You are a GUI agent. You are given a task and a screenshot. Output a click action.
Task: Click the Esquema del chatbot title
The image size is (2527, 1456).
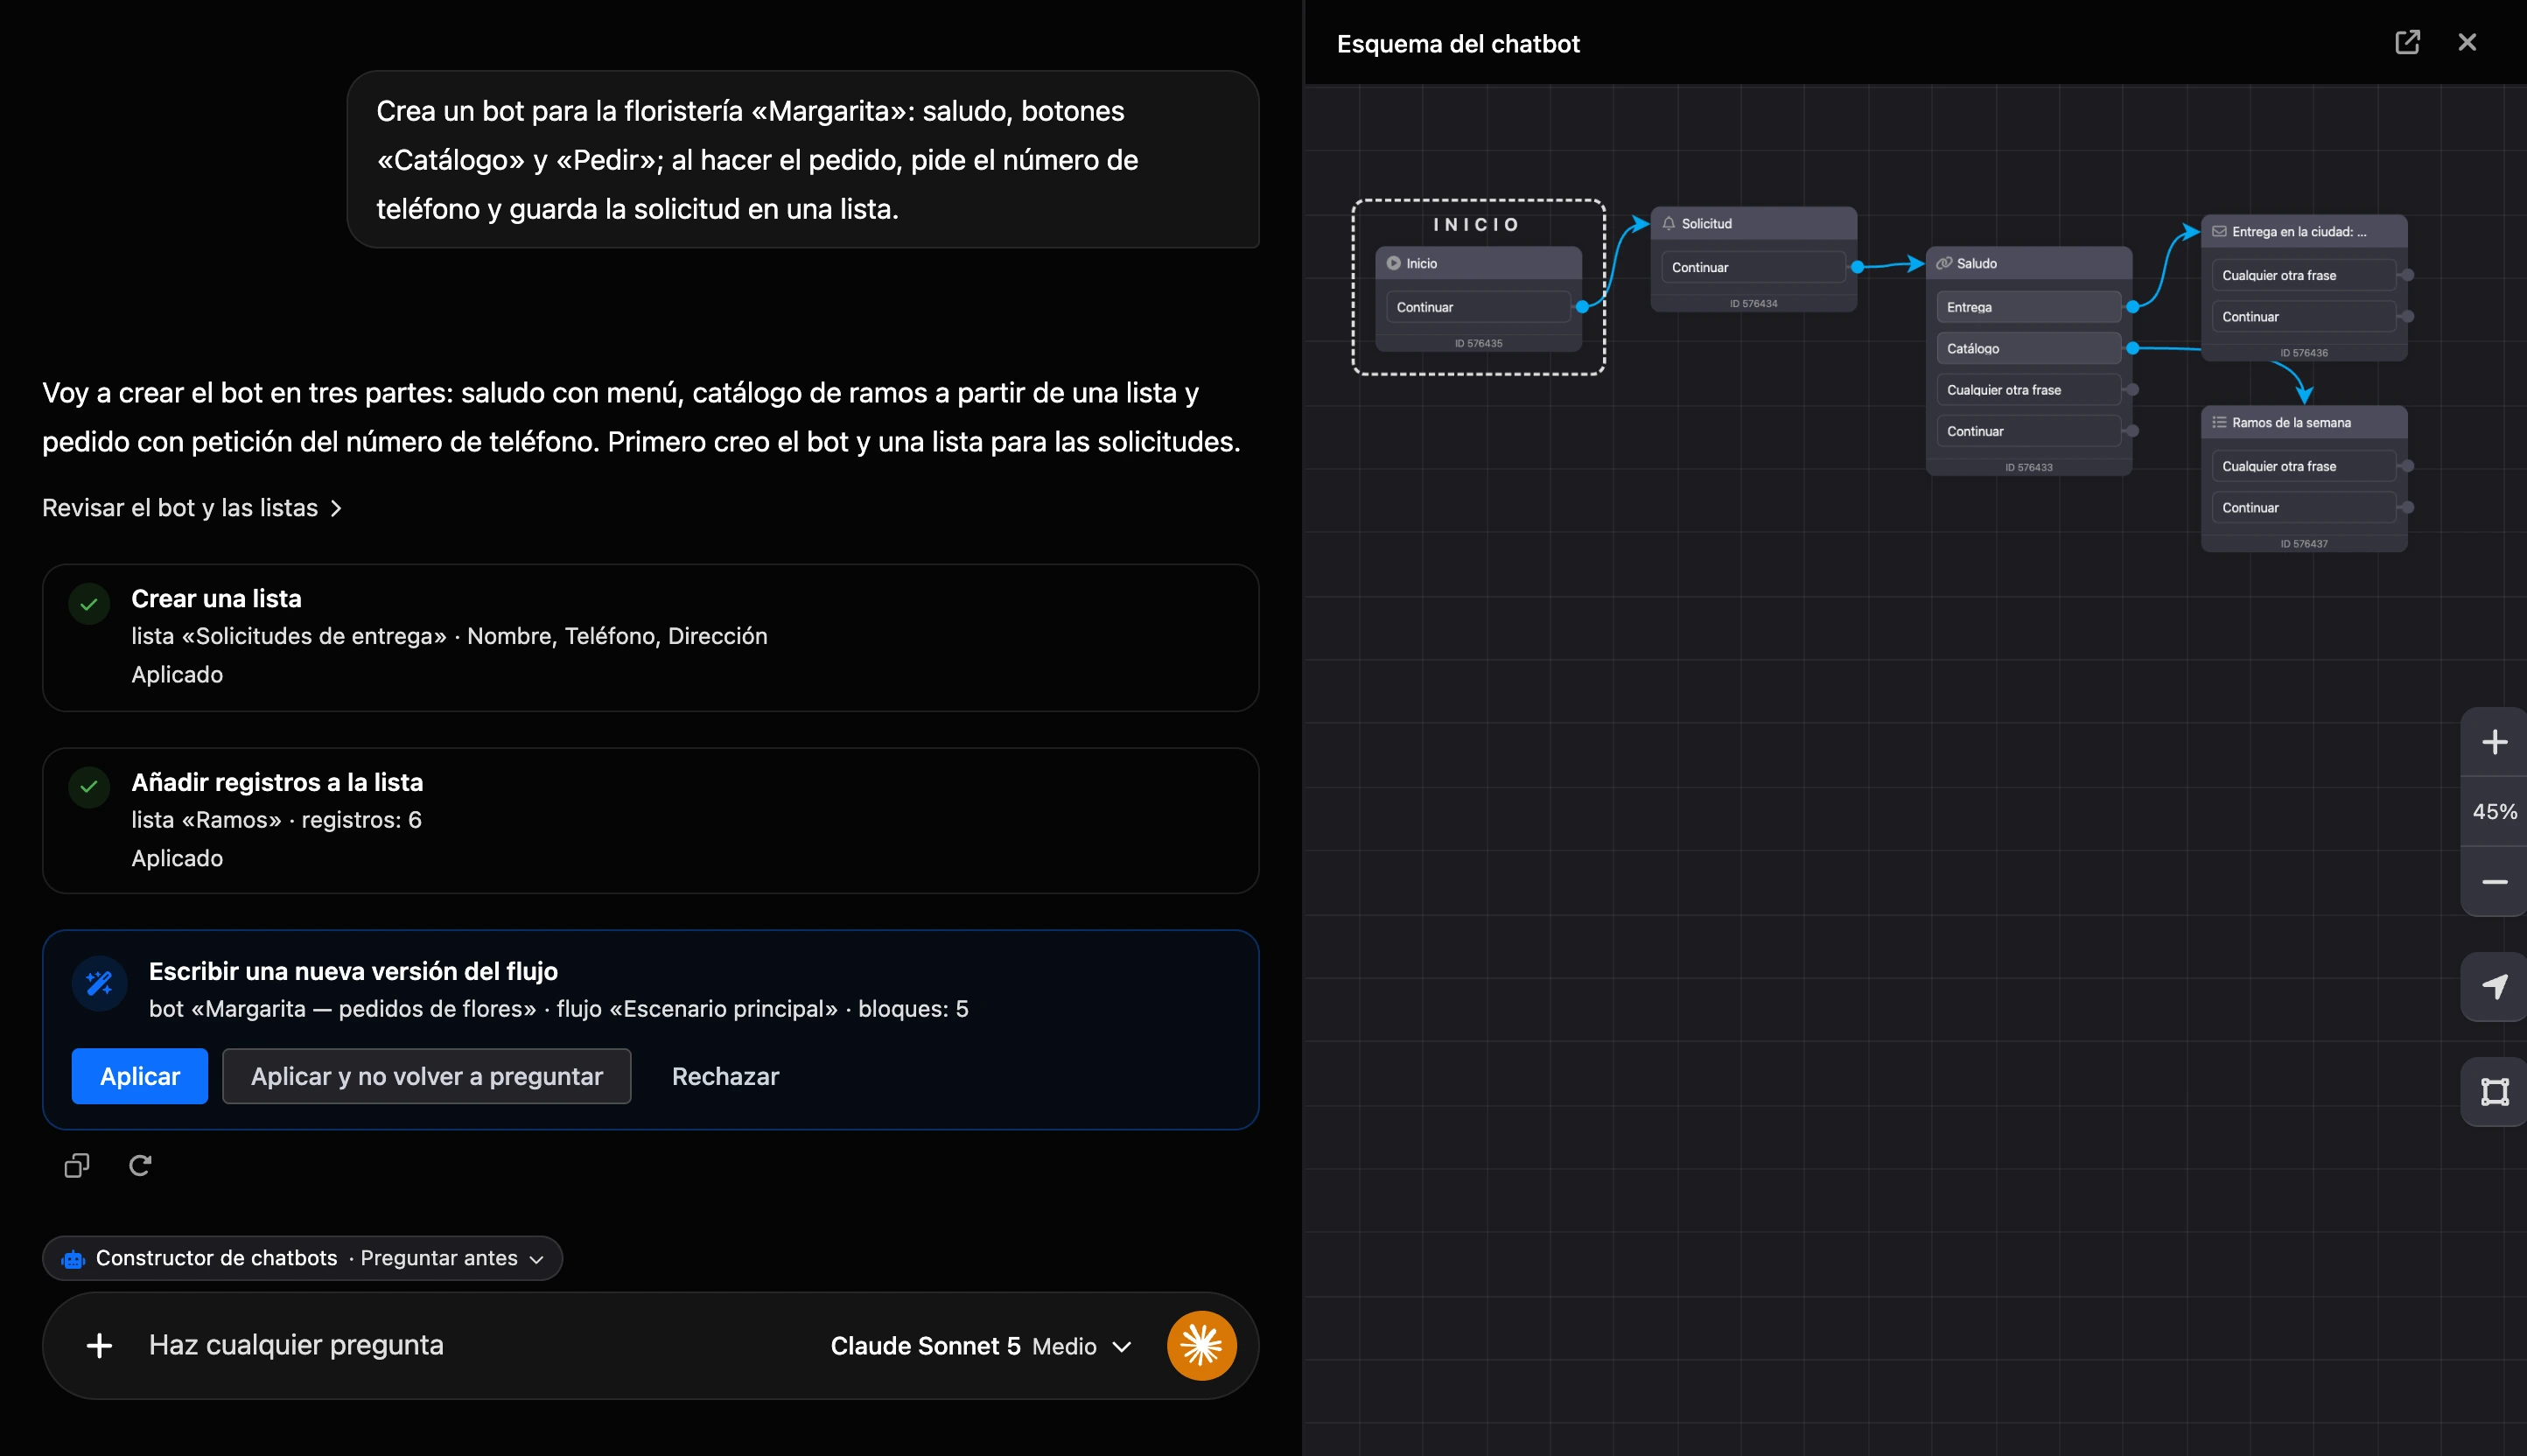(1457, 44)
